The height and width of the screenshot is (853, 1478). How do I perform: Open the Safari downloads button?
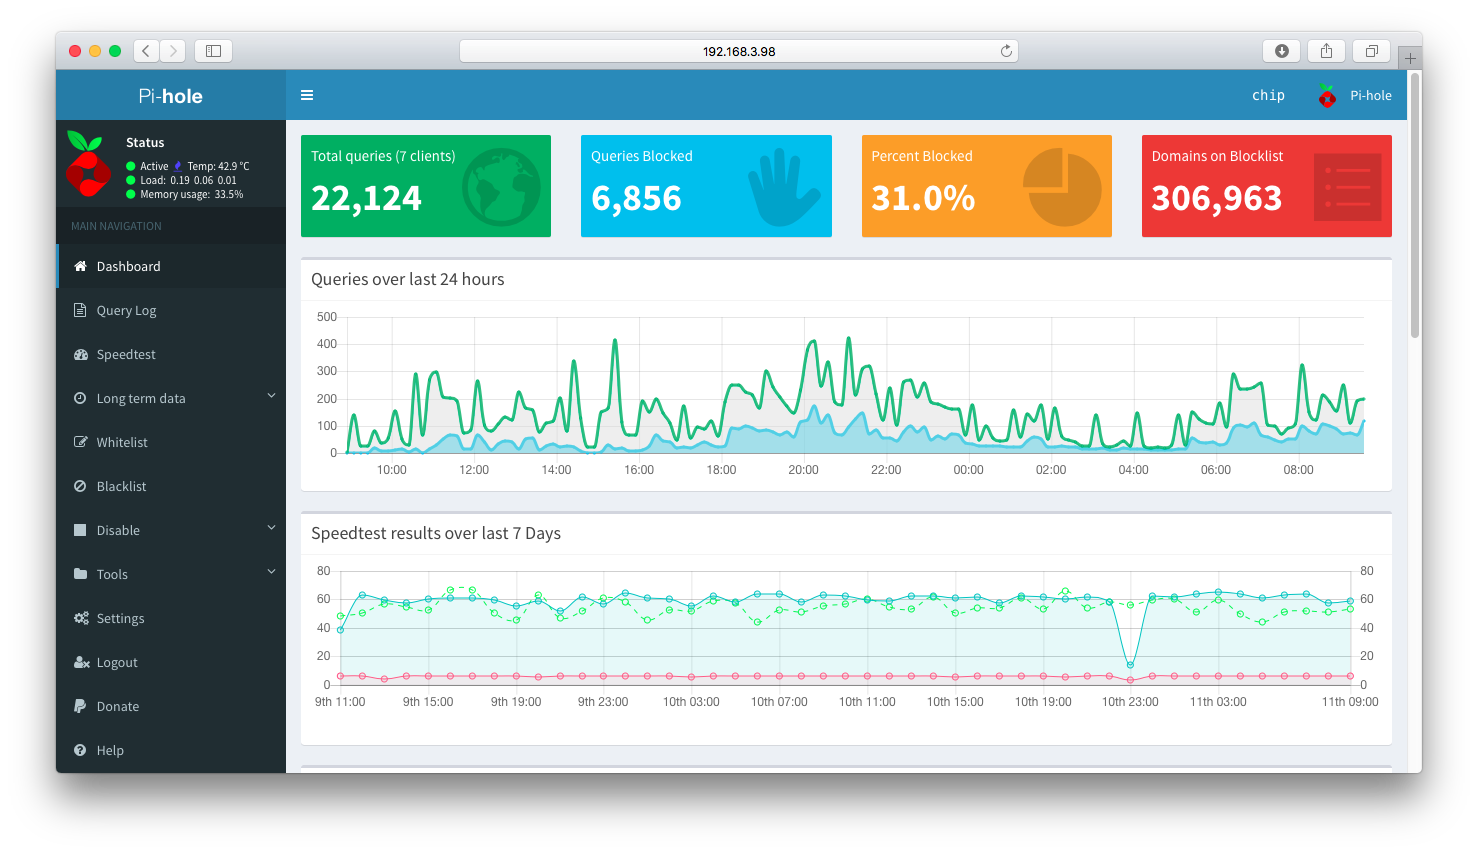pos(1281,51)
